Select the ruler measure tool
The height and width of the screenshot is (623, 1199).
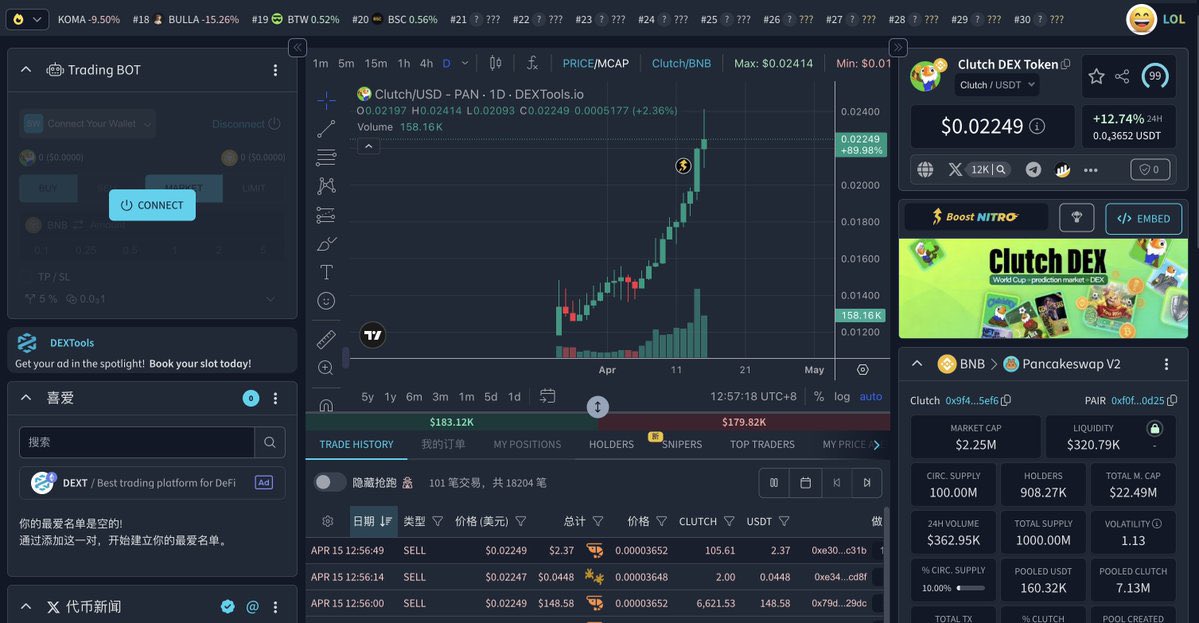coord(326,339)
